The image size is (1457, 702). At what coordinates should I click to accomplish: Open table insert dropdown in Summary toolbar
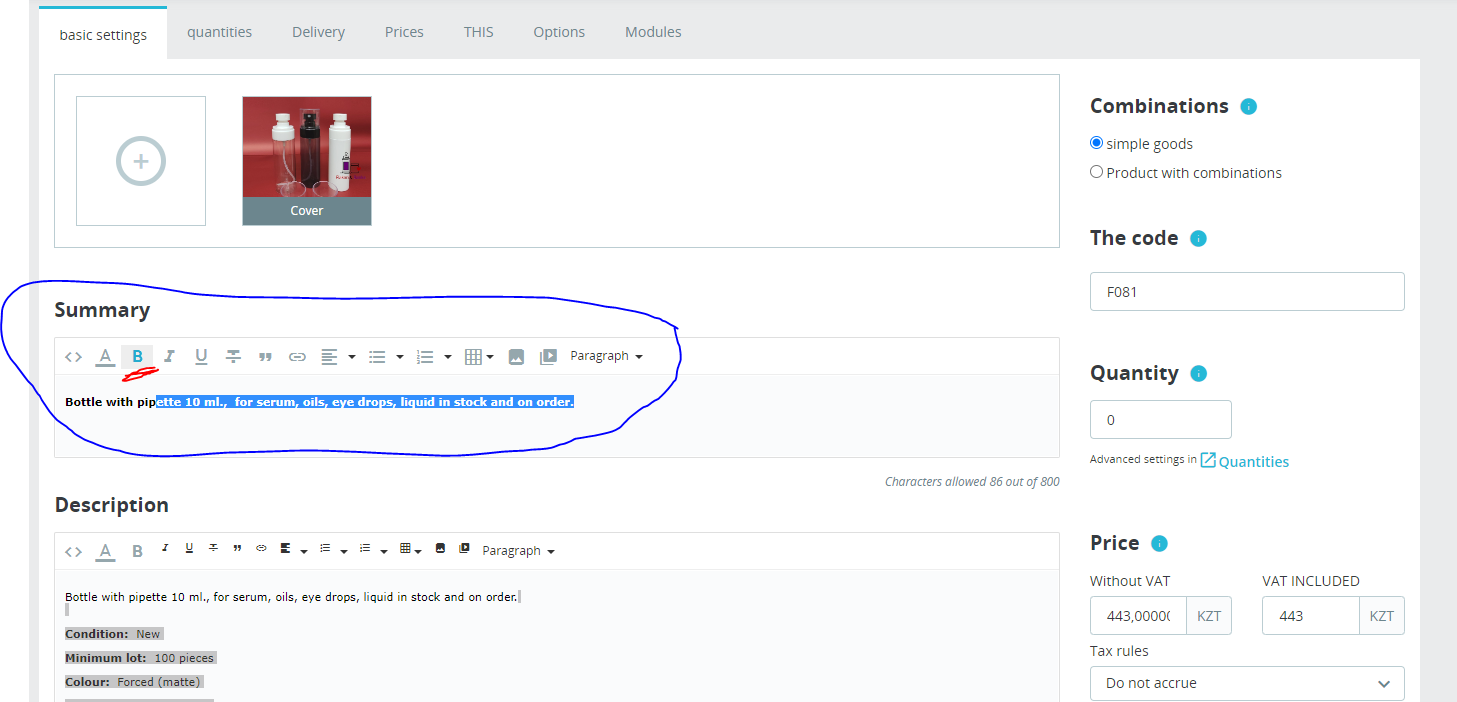pos(479,356)
